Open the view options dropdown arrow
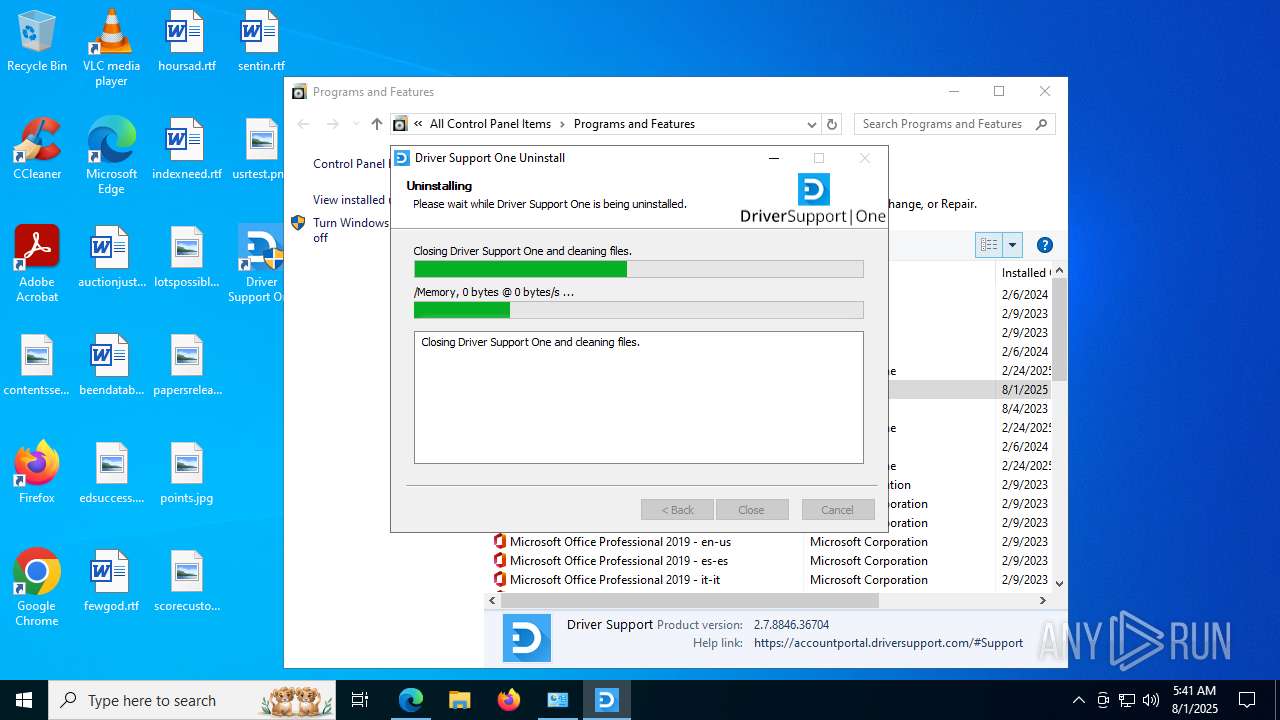 click(x=1012, y=245)
